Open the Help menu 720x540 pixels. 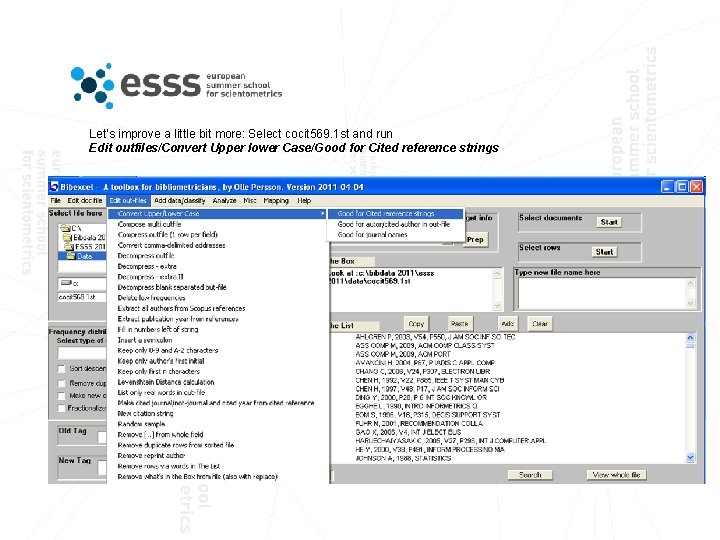click(304, 201)
